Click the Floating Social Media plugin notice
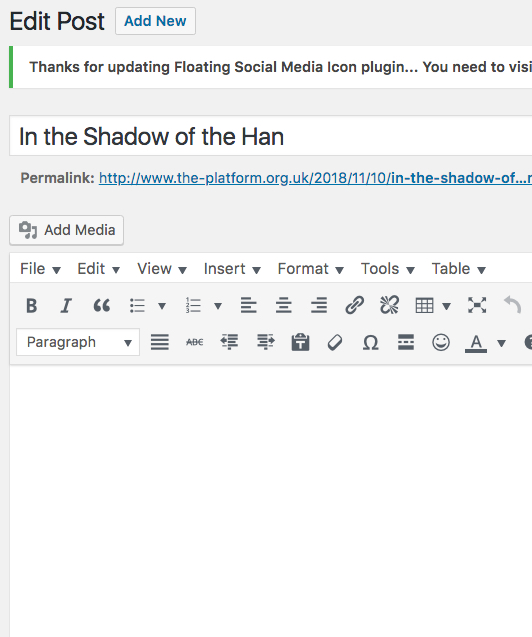Viewport: 532px width, 637px height. 271,67
